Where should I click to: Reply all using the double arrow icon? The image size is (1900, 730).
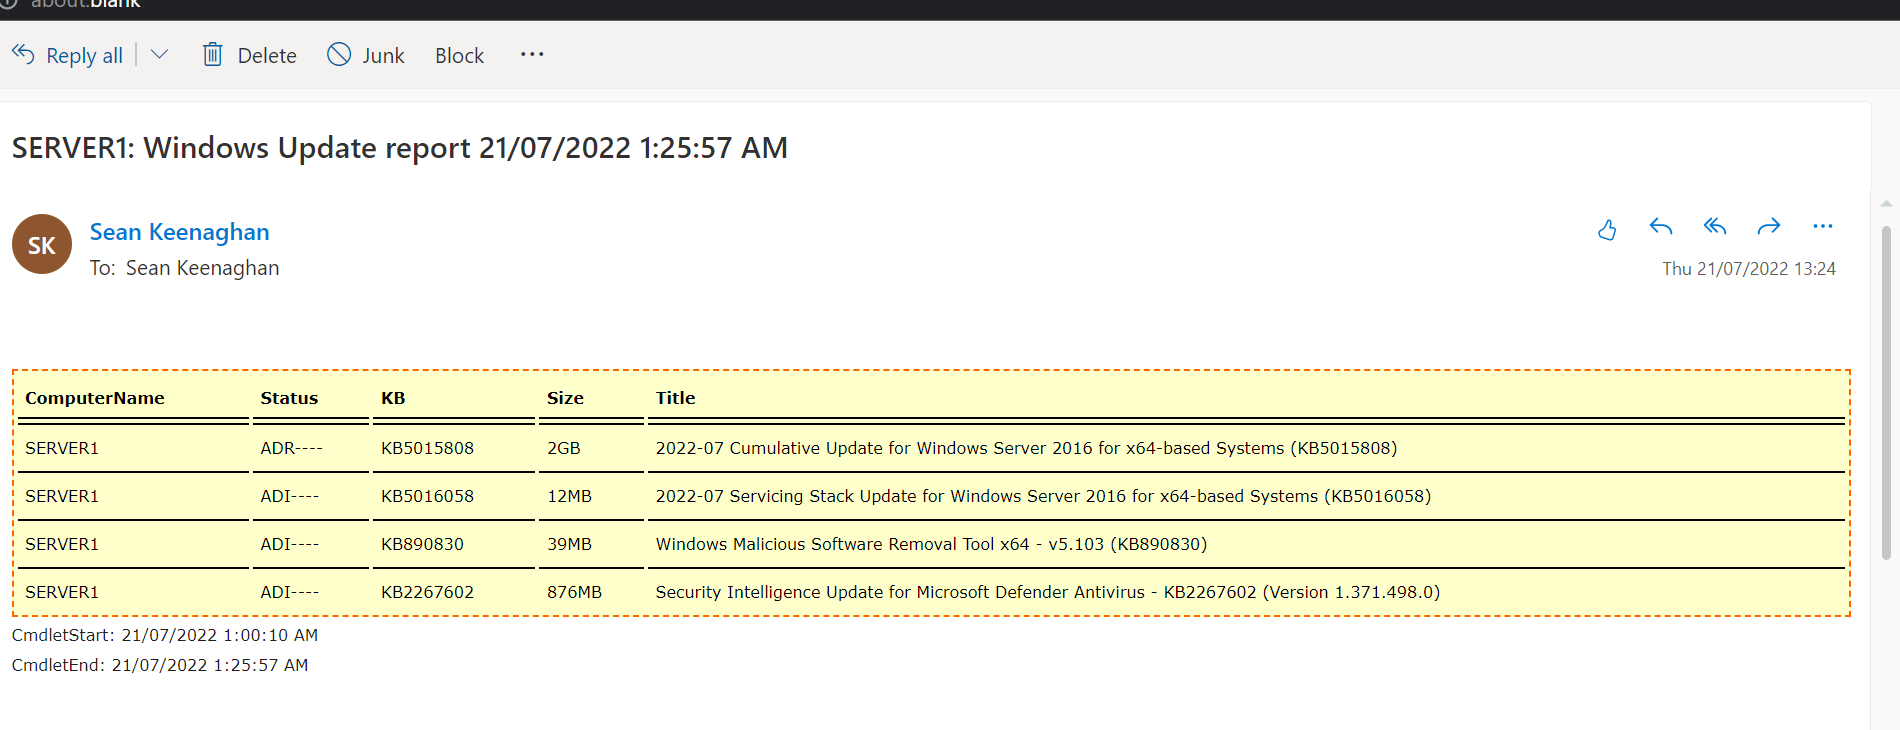click(1715, 227)
